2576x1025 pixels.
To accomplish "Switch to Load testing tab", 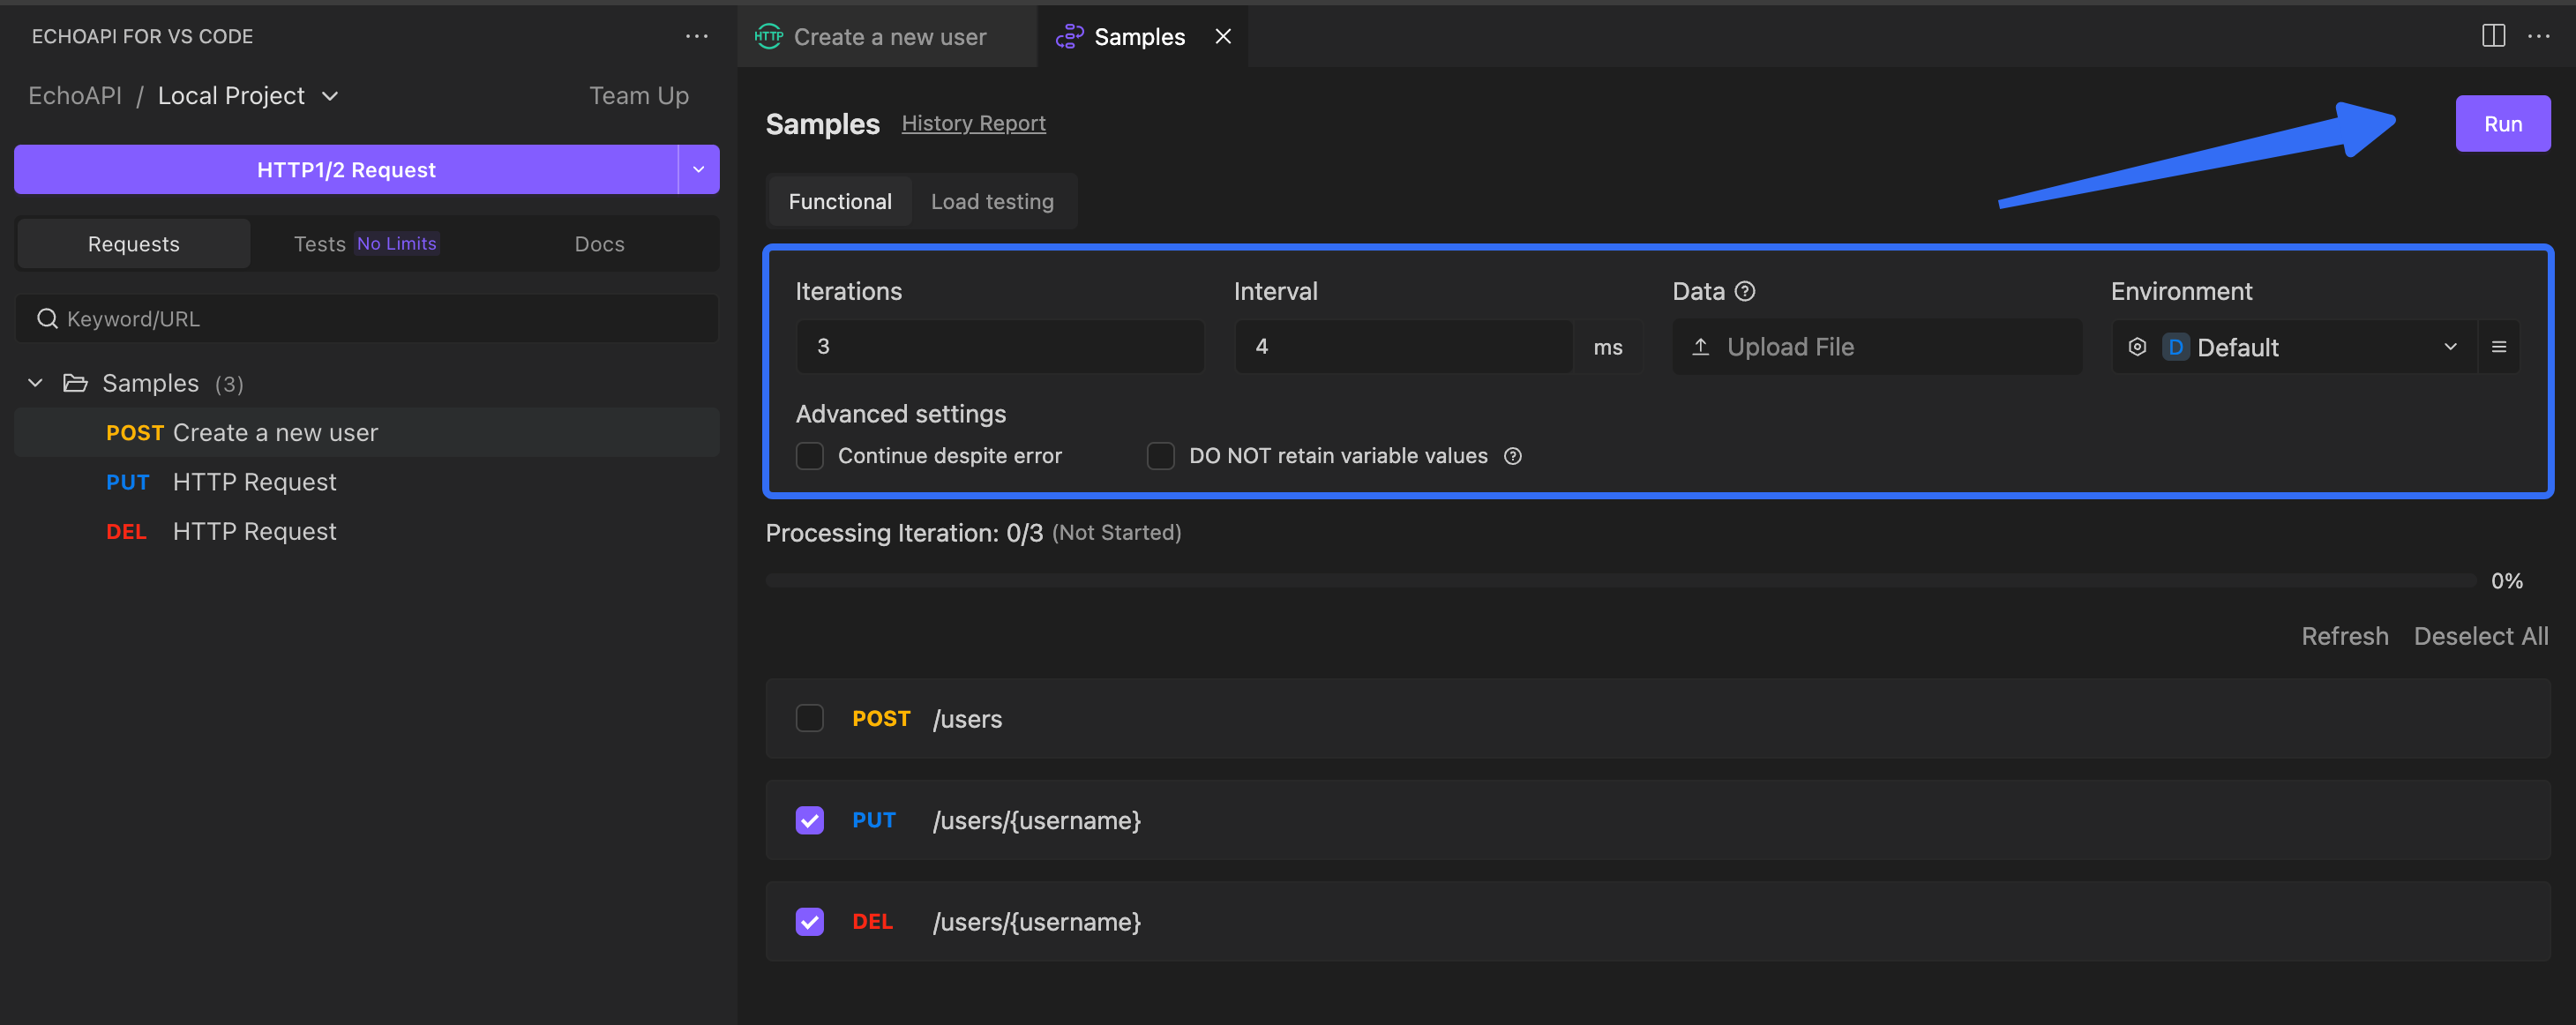I will (x=991, y=201).
